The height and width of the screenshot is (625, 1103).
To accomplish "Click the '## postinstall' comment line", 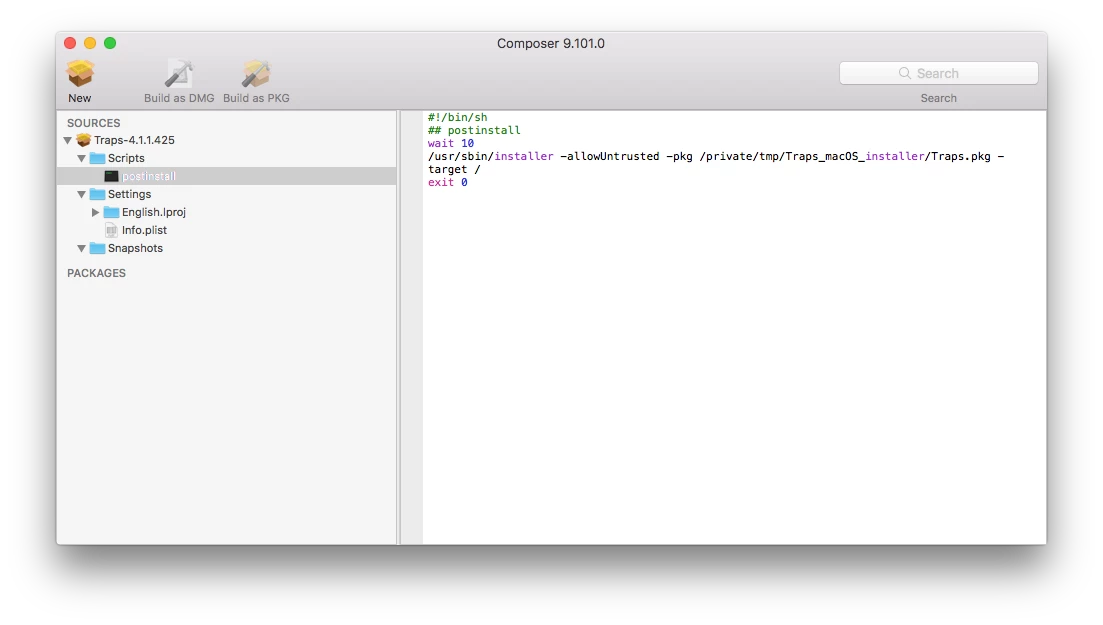I will pyautogui.click(x=474, y=130).
